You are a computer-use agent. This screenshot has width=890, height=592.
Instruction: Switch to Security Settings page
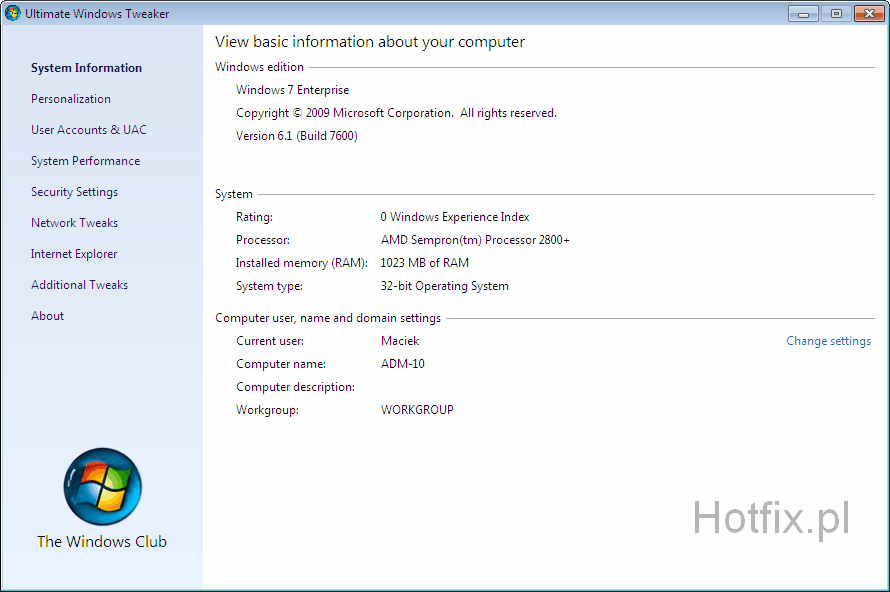coord(74,192)
